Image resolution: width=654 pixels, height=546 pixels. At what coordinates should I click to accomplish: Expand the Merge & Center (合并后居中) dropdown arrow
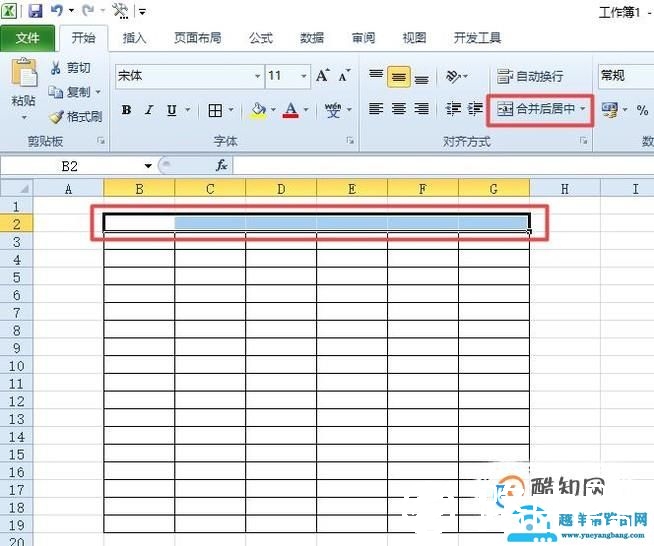583,109
